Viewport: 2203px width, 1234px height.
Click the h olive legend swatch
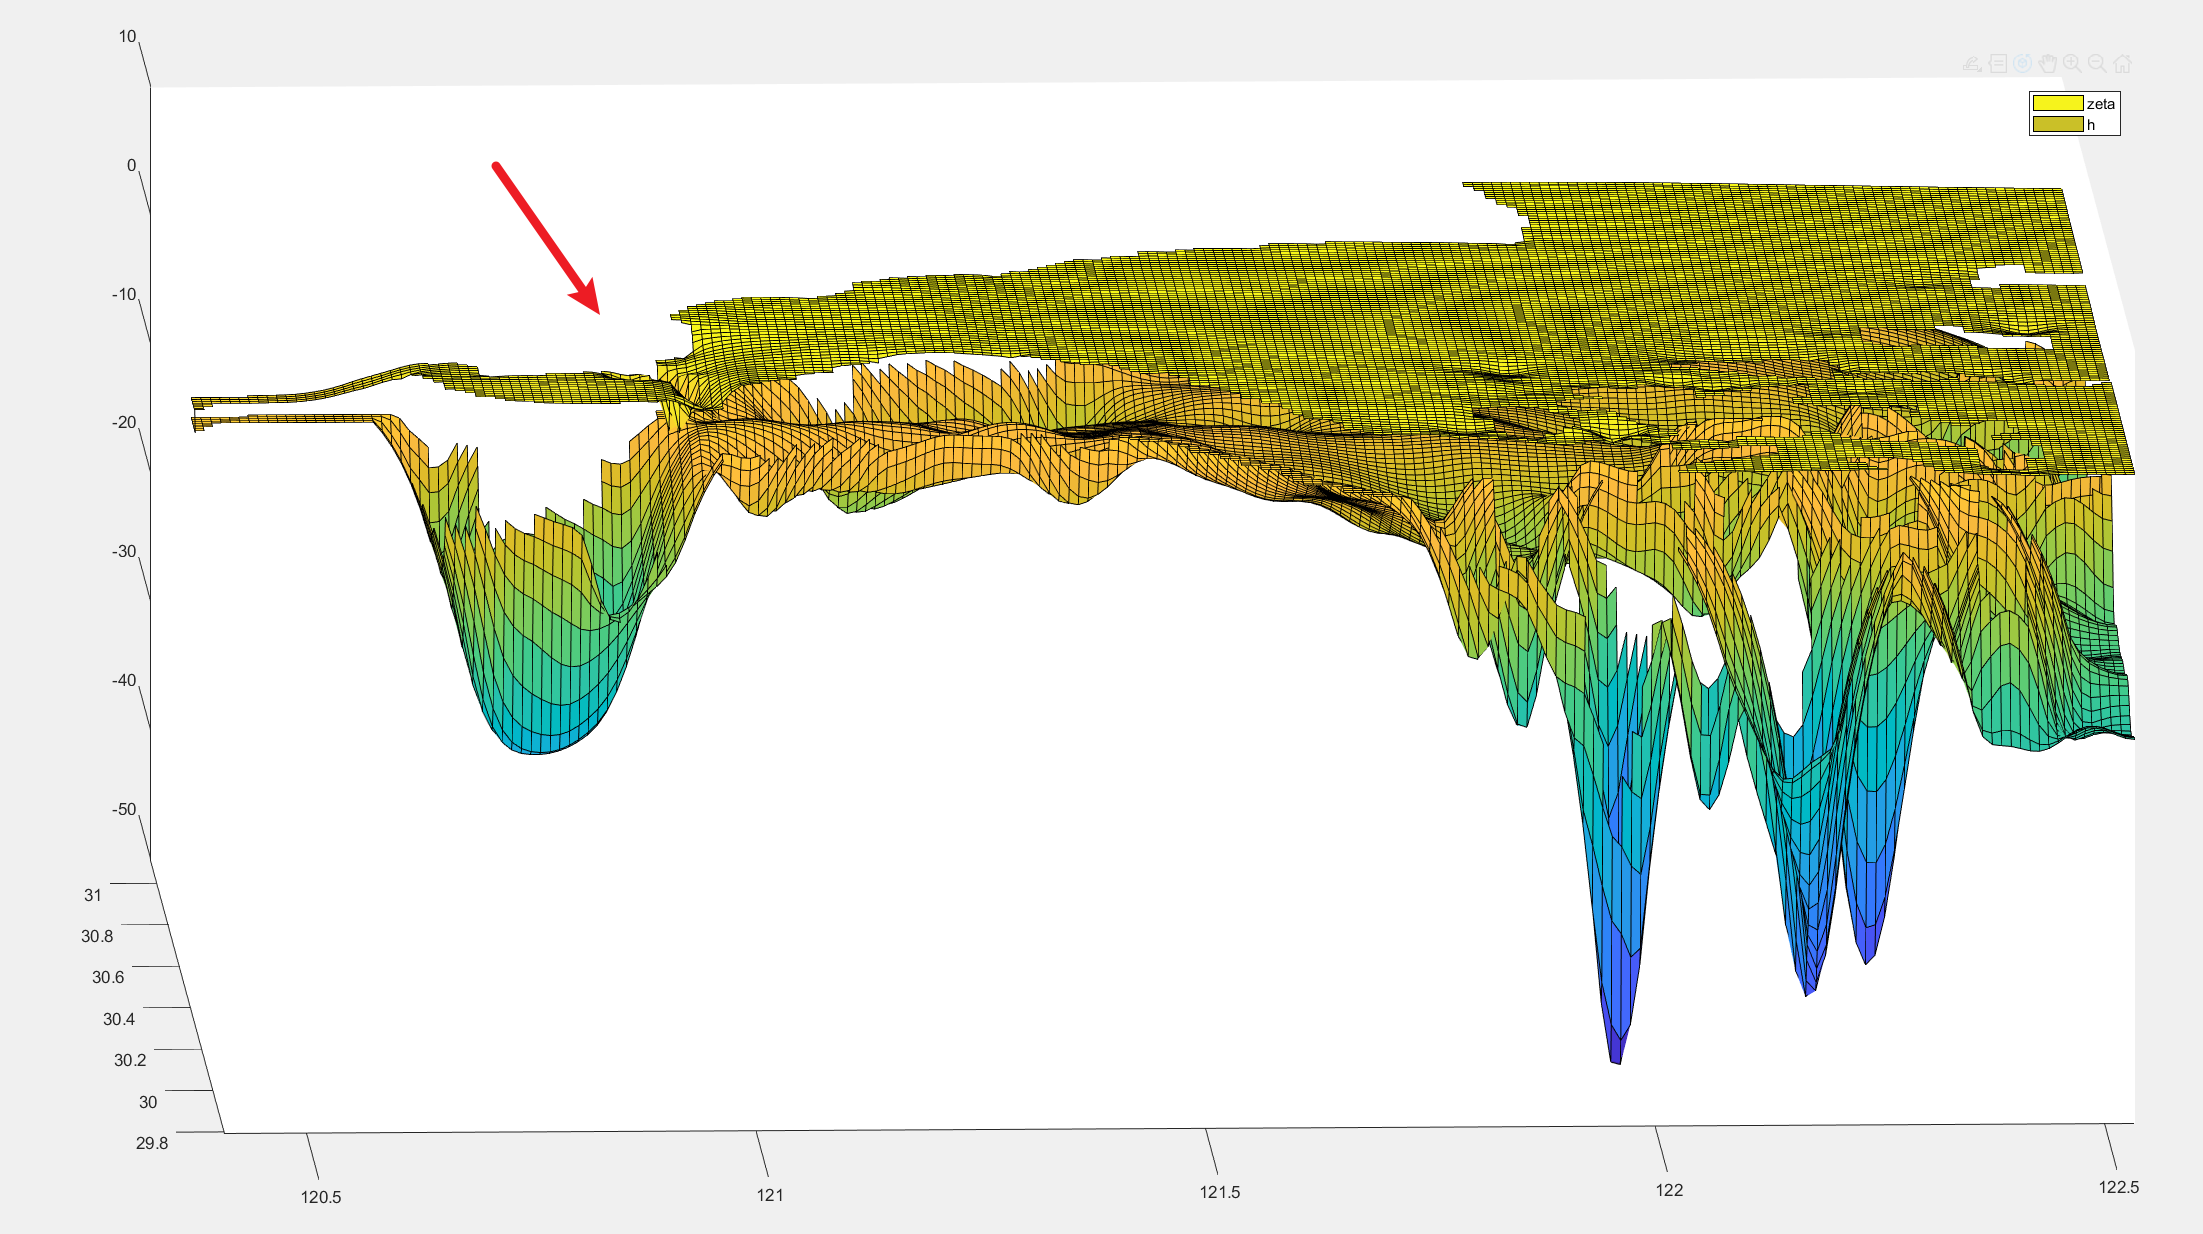click(x=2057, y=124)
